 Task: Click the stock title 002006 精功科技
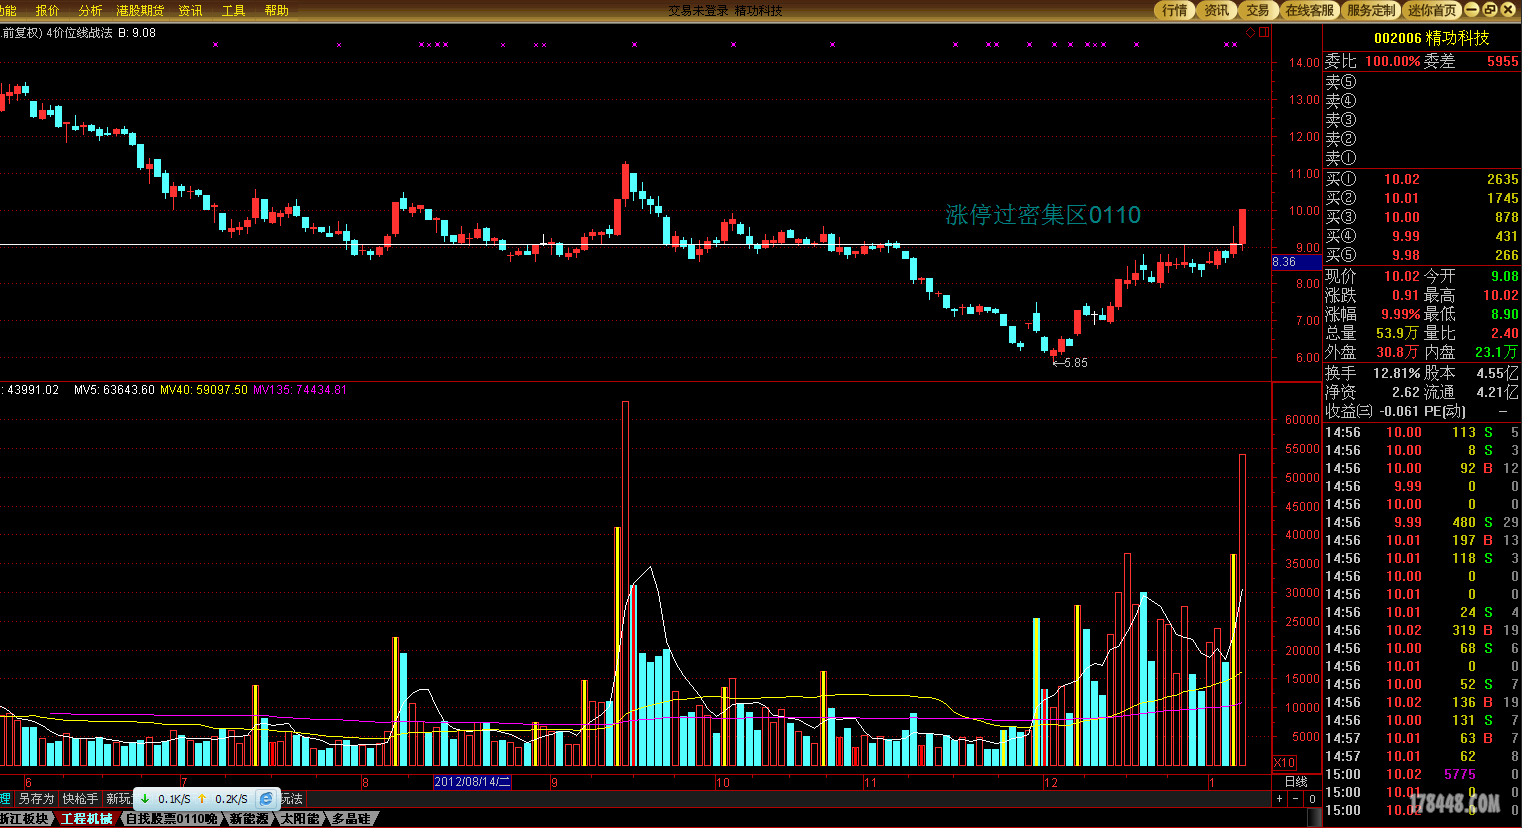[1431, 38]
